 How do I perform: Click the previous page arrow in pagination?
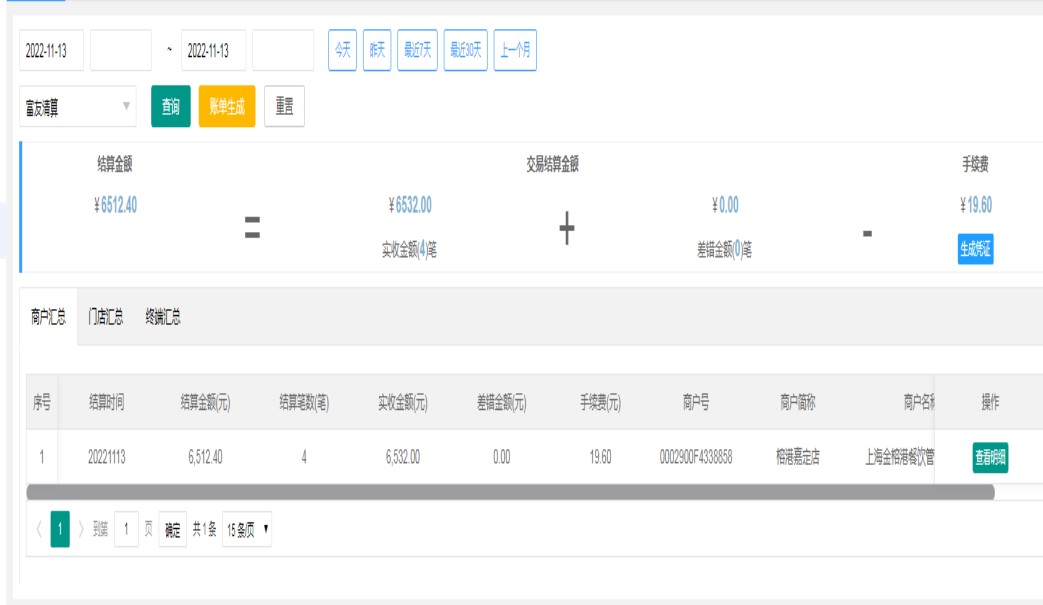point(38,530)
